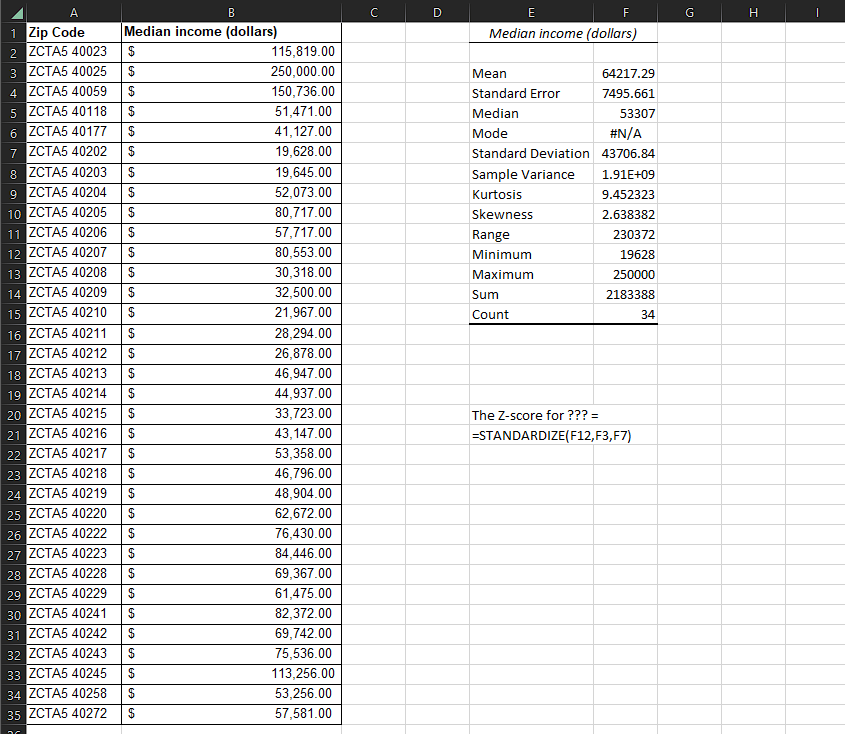The width and height of the screenshot is (845, 734).
Task: Select cell 'ZCTA5 40241'
Action: [x=74, y=614]
